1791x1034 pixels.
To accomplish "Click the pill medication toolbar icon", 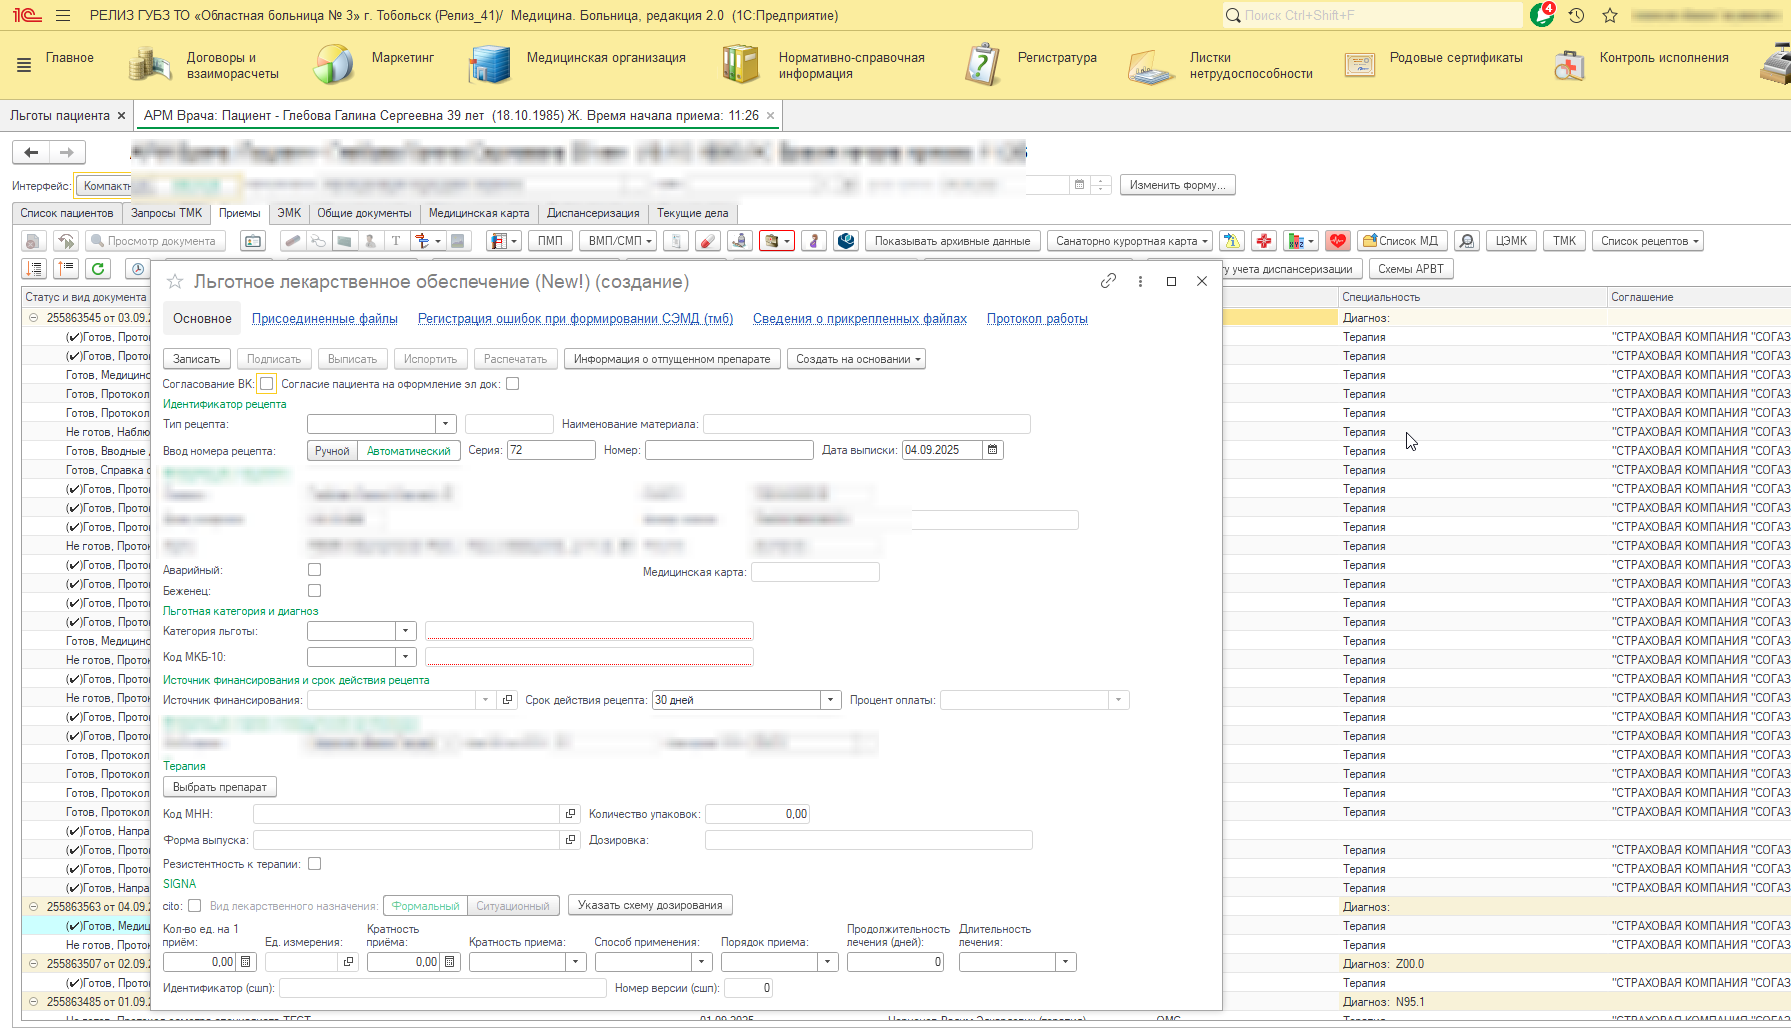I will [x=707, y=241].
